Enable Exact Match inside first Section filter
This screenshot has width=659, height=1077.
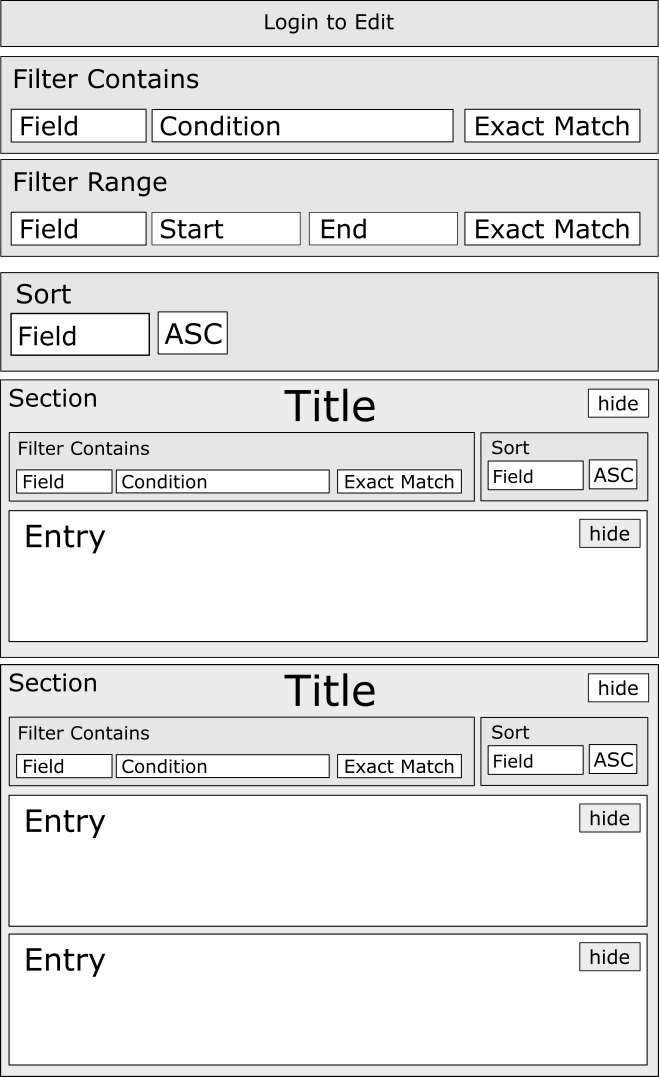399,481
